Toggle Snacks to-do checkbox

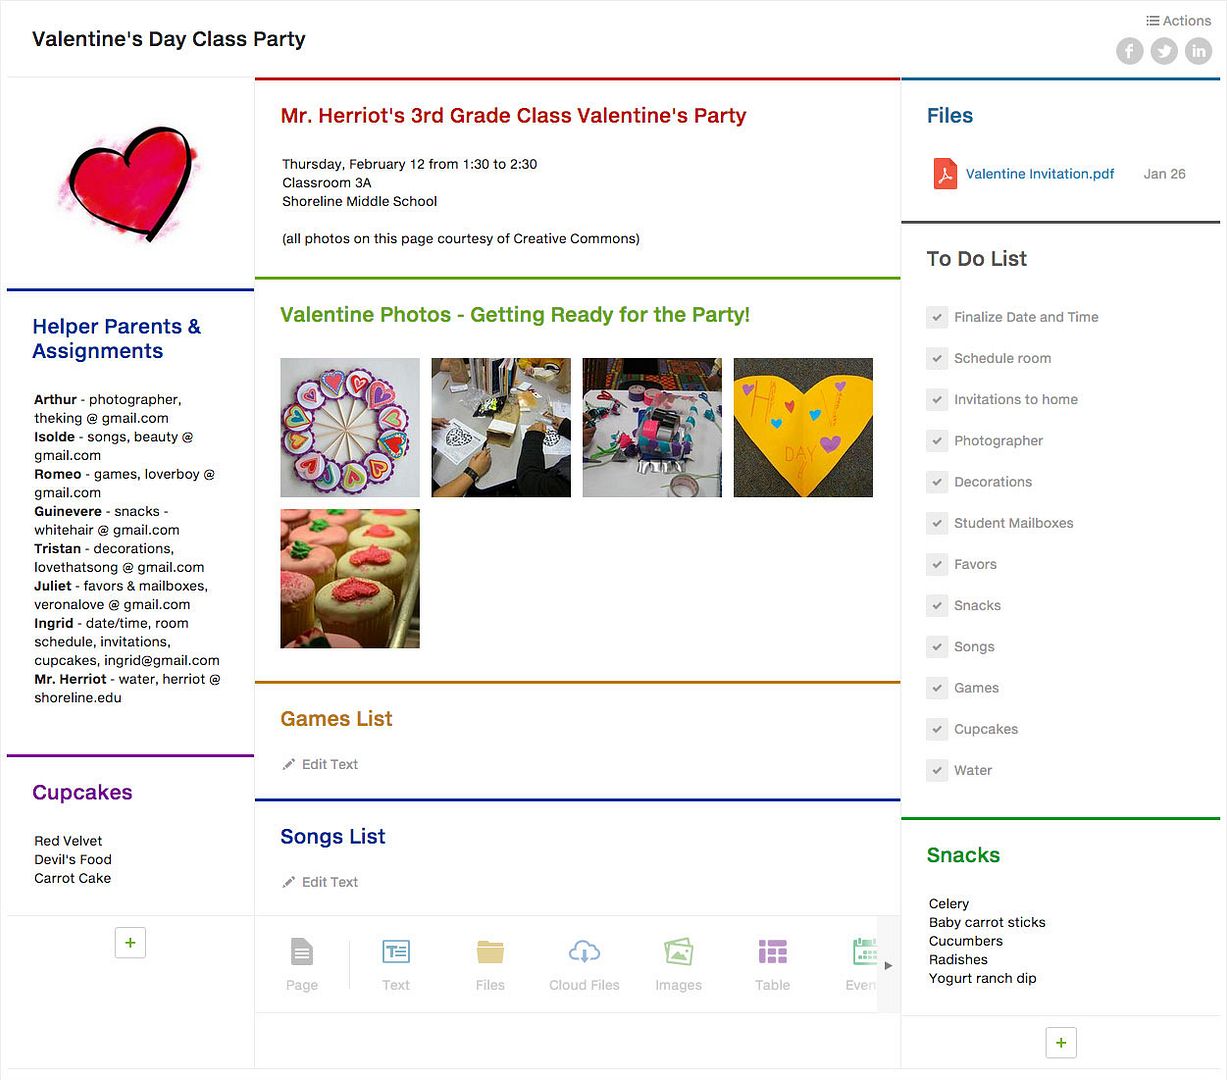coord(937,605)
